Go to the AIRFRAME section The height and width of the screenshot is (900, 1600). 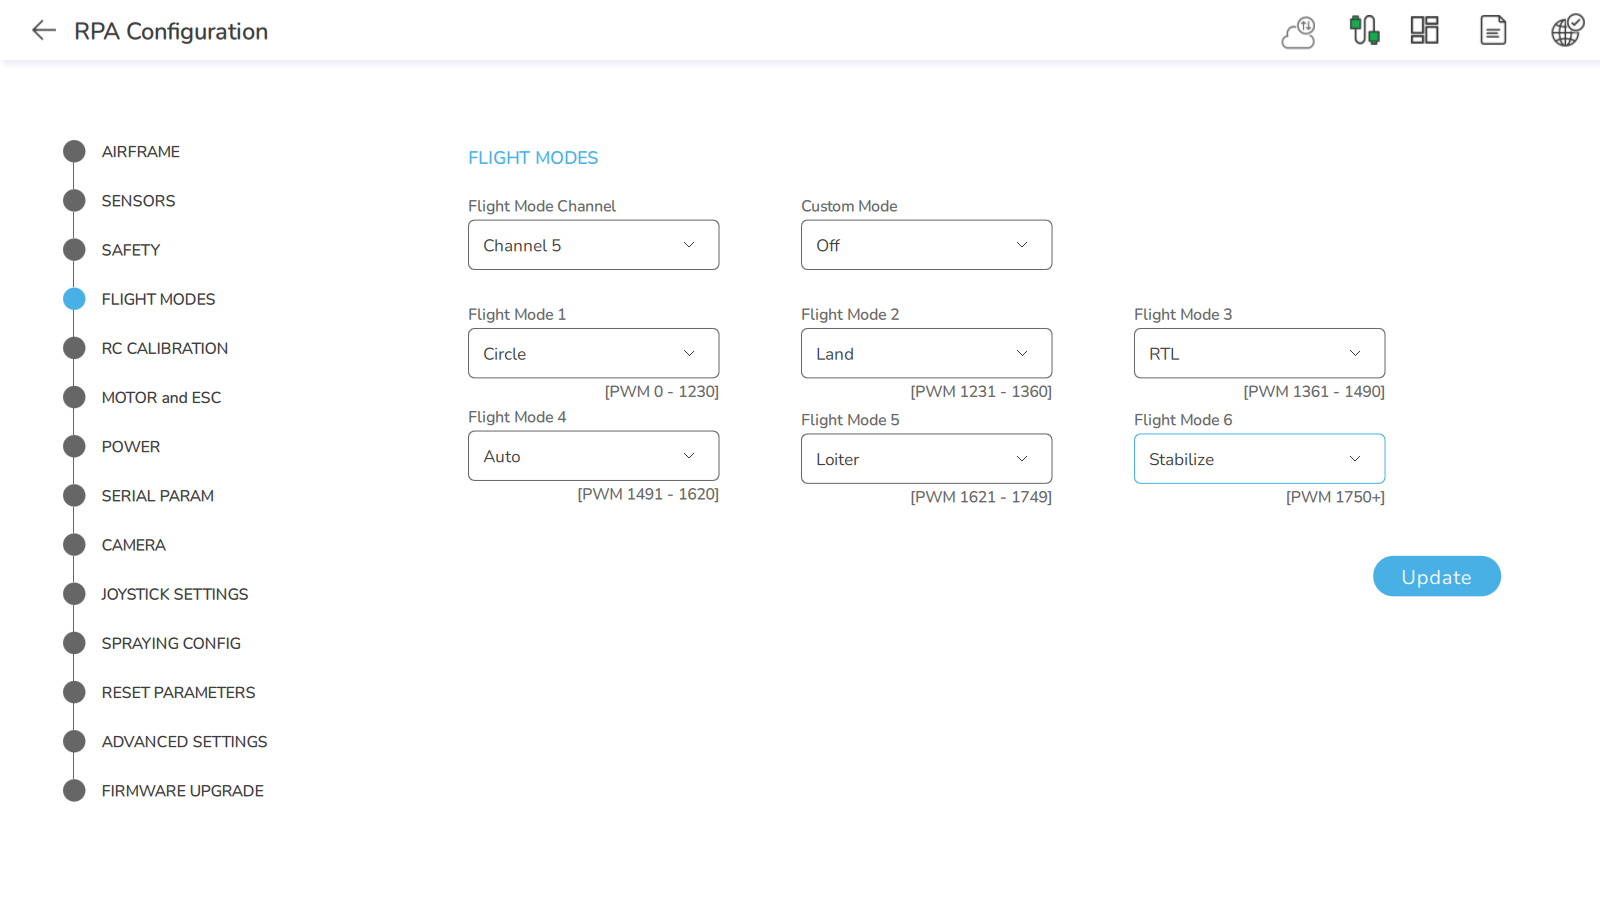pos(140,152)
